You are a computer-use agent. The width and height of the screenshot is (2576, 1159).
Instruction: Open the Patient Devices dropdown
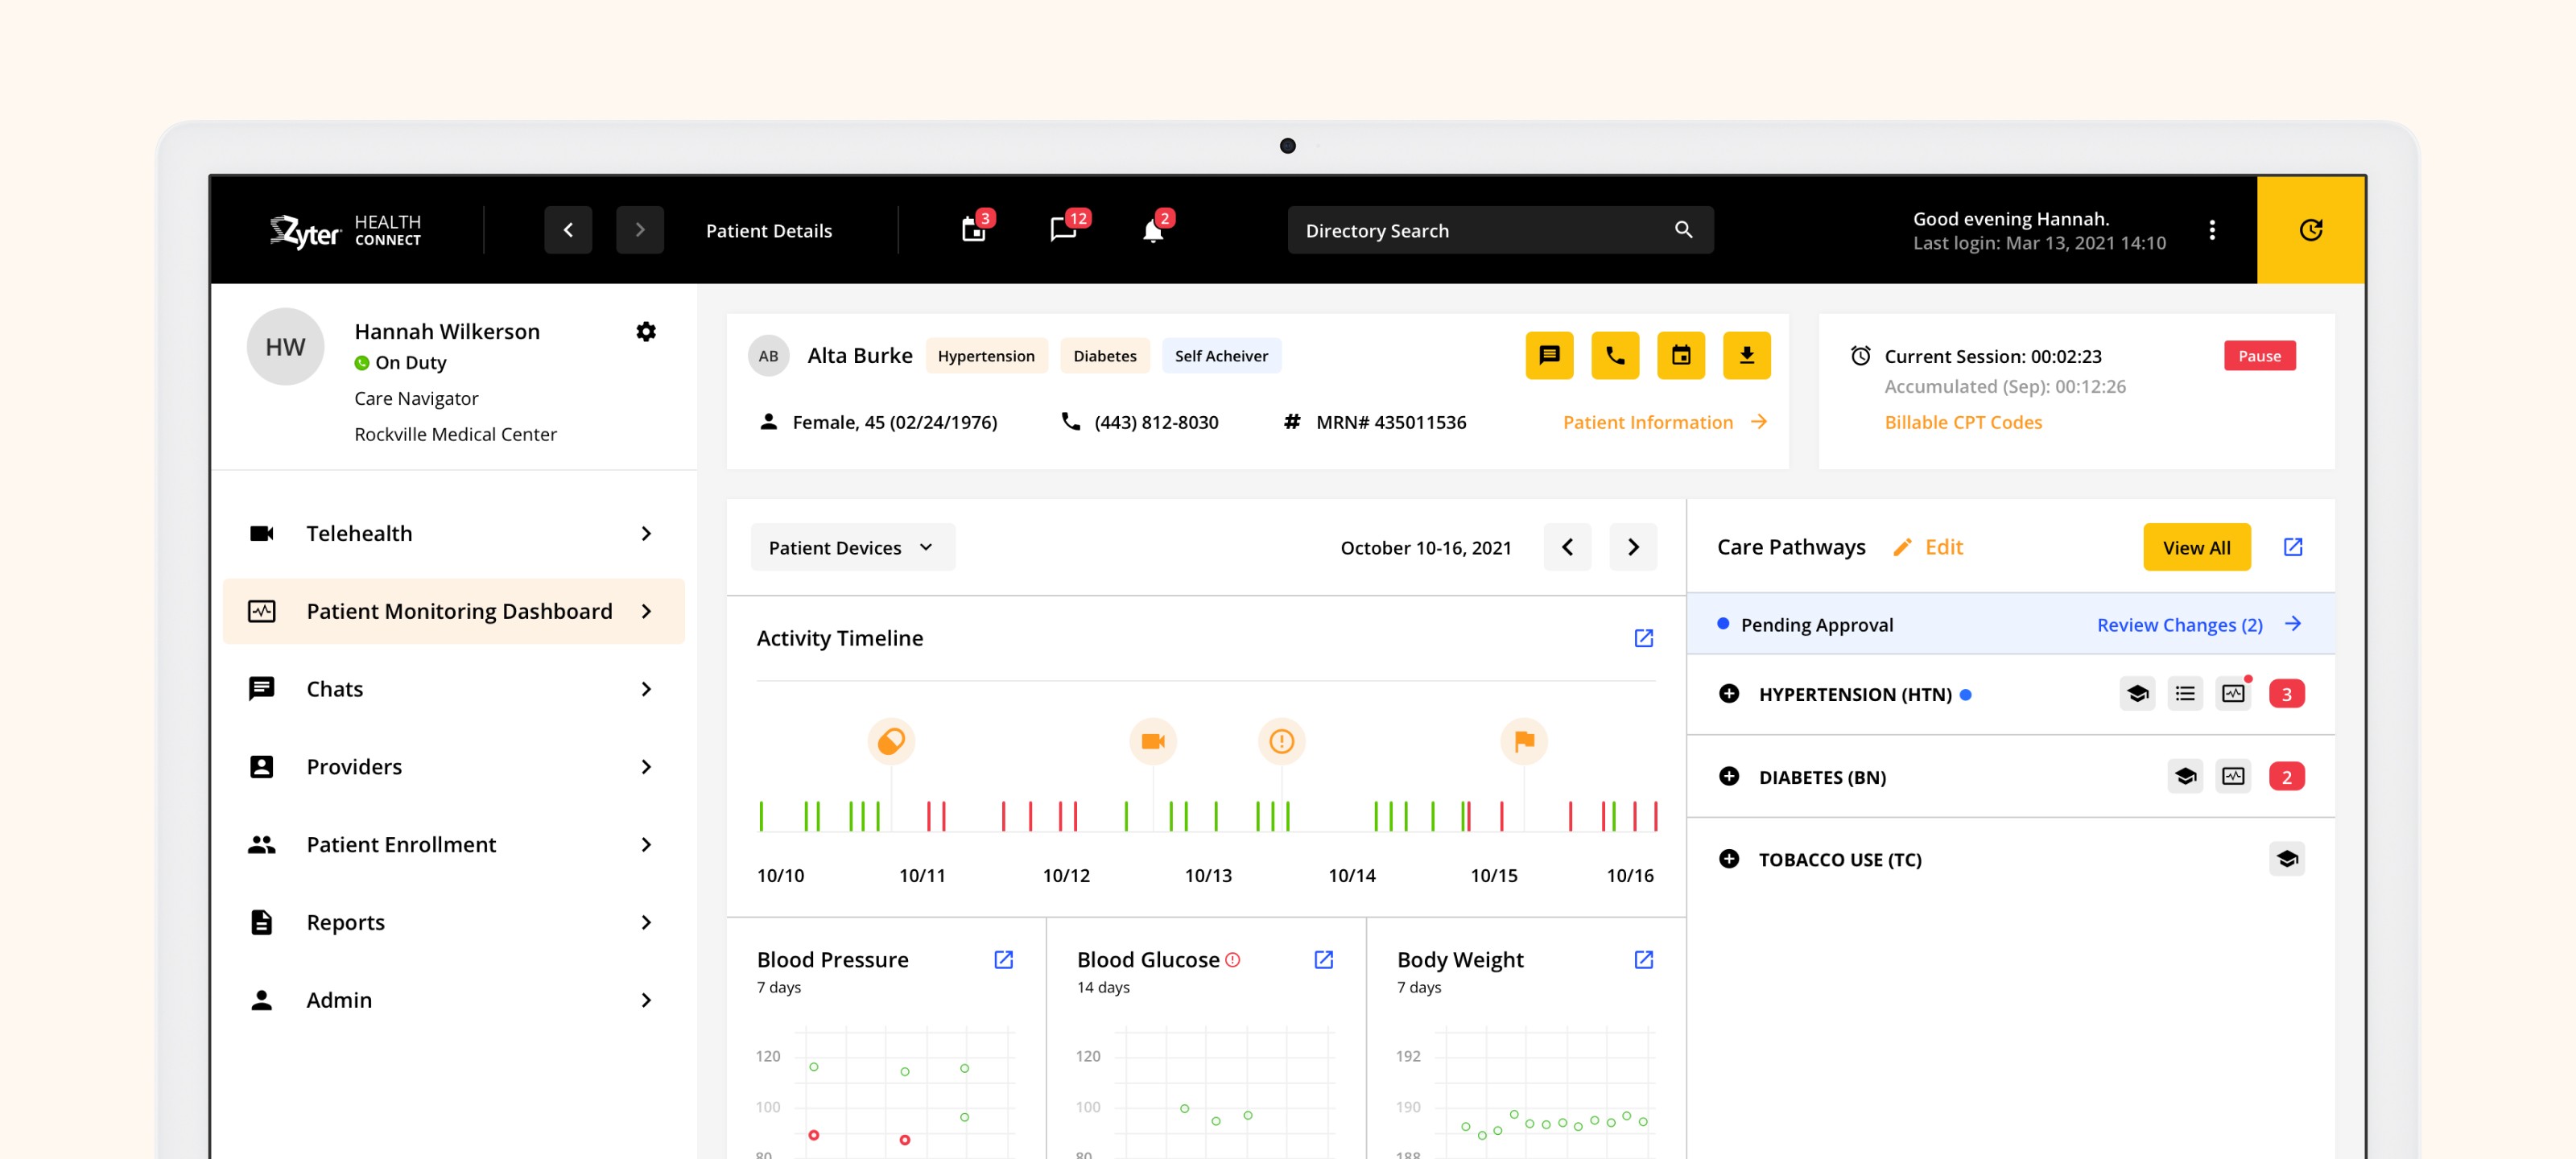[852, 547]
